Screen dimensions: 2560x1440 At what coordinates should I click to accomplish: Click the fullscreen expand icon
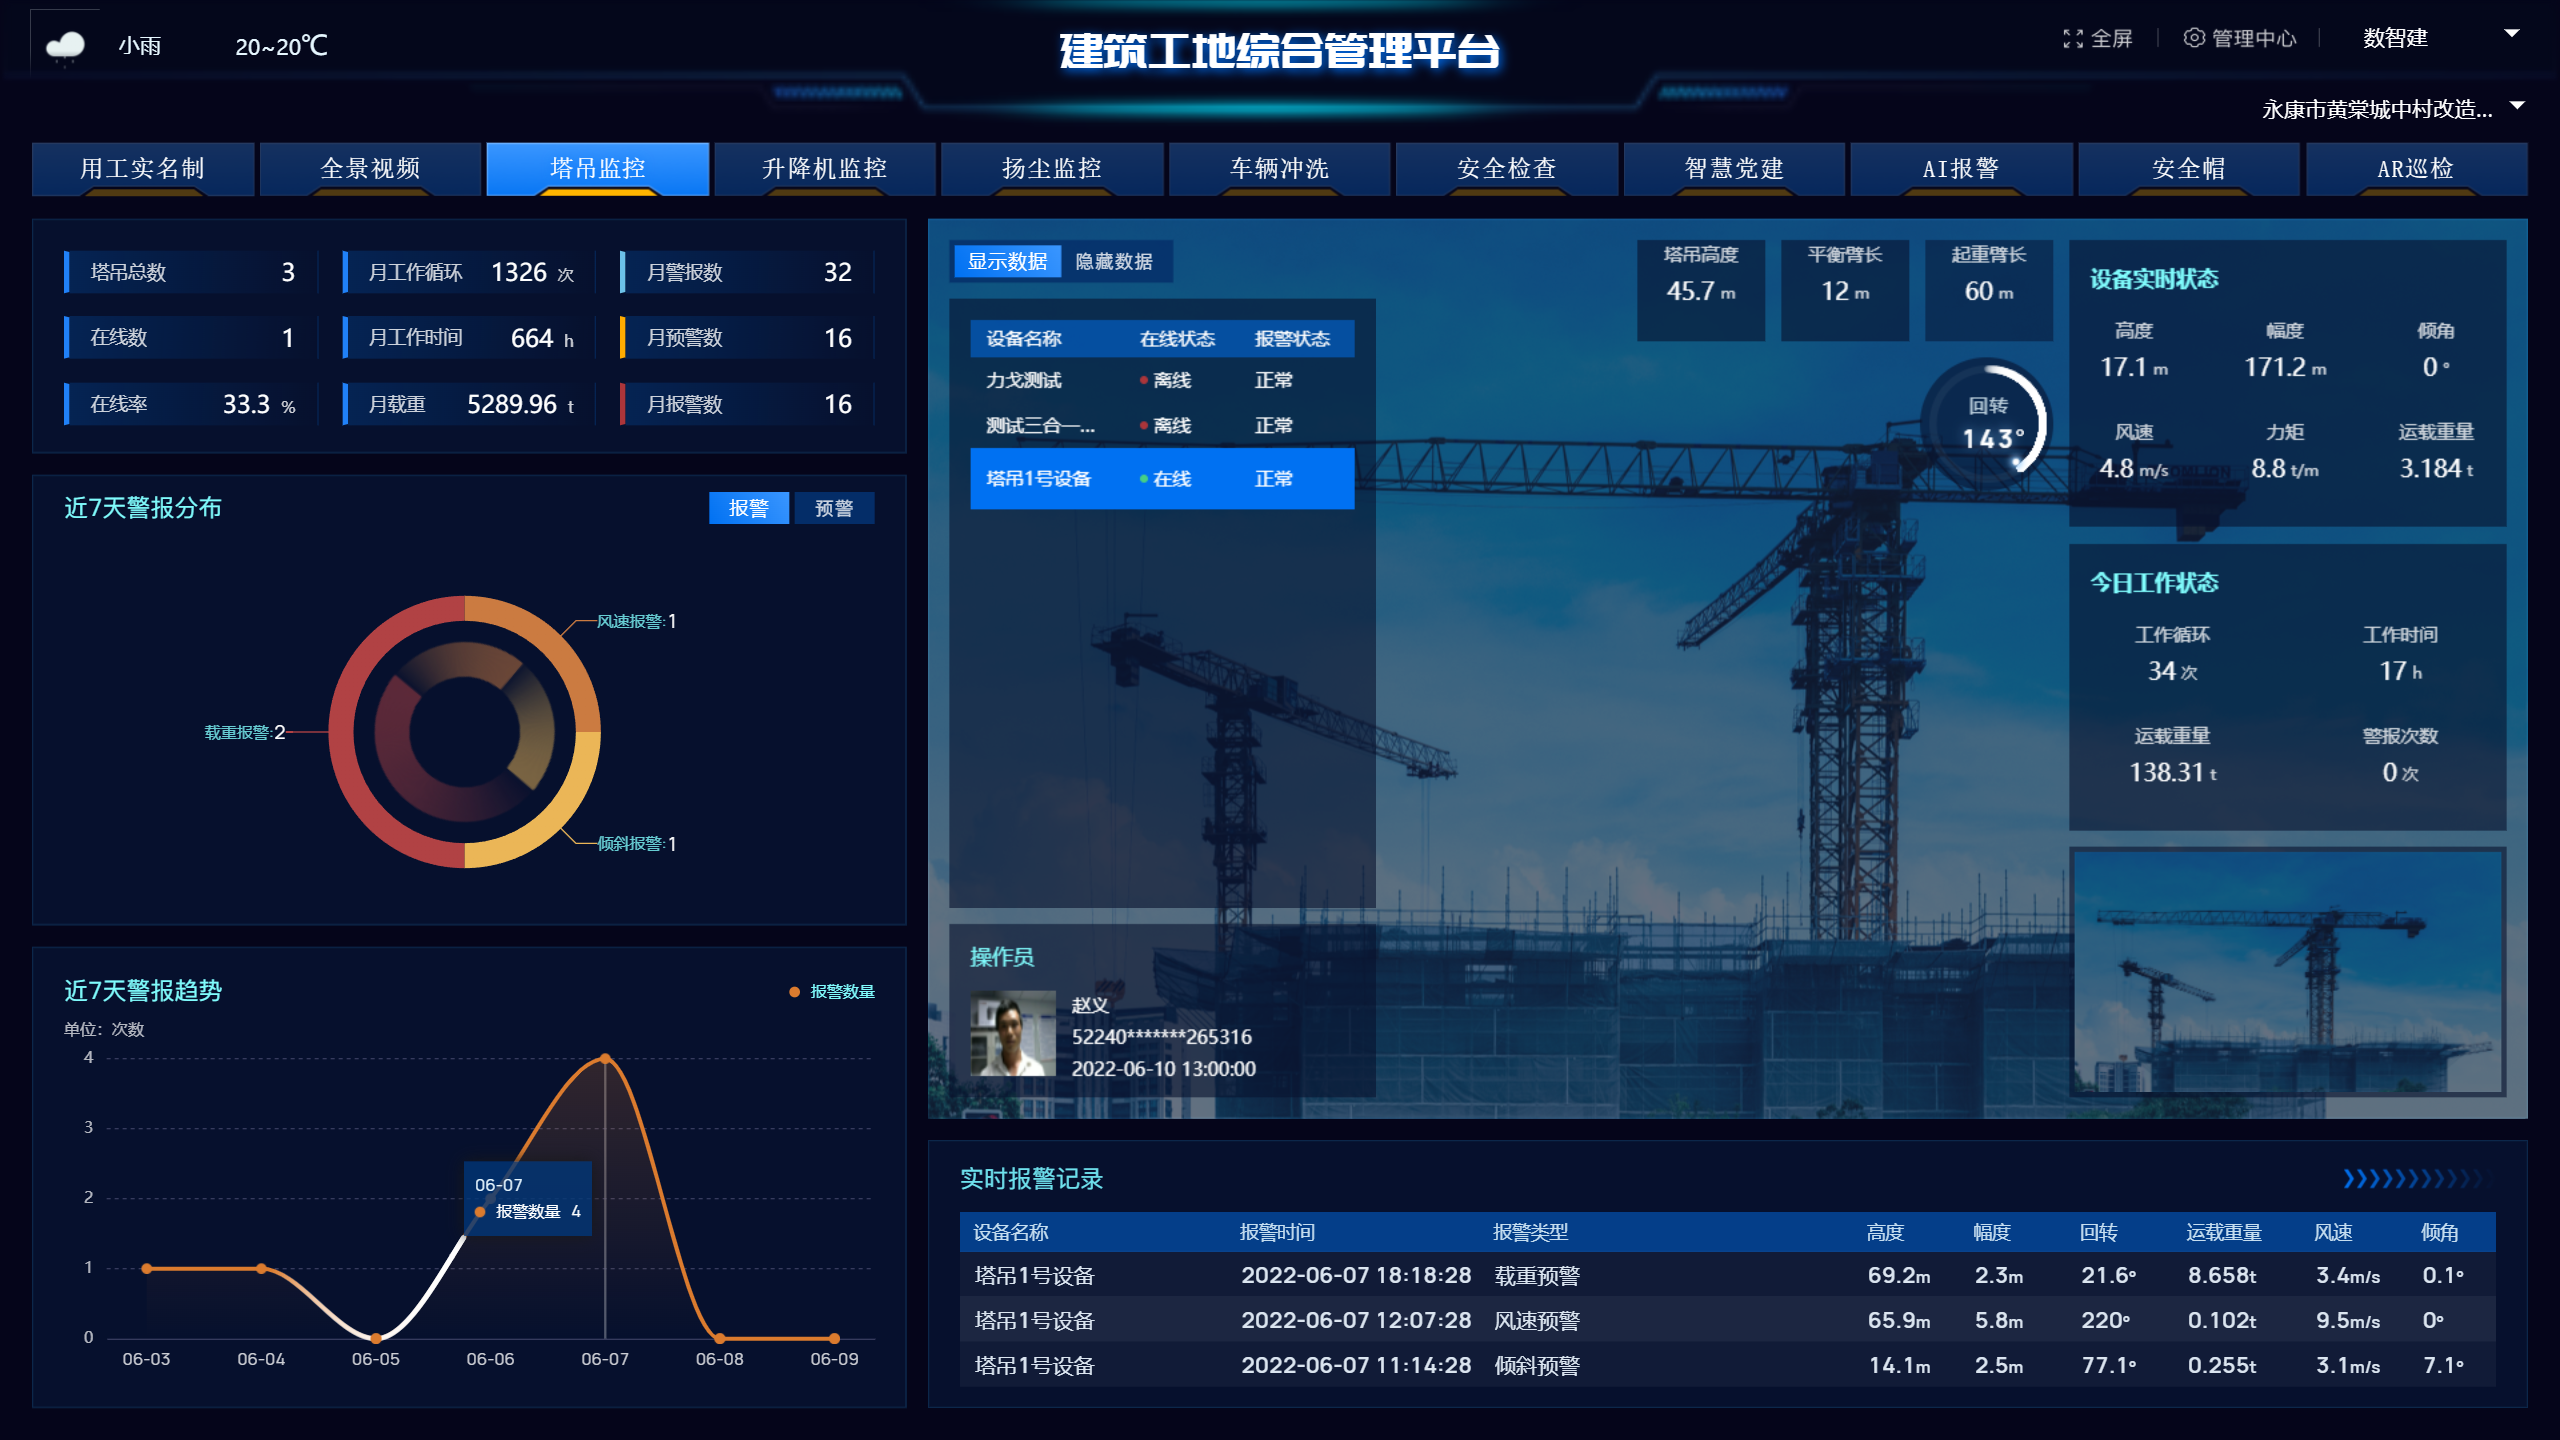2072,39
